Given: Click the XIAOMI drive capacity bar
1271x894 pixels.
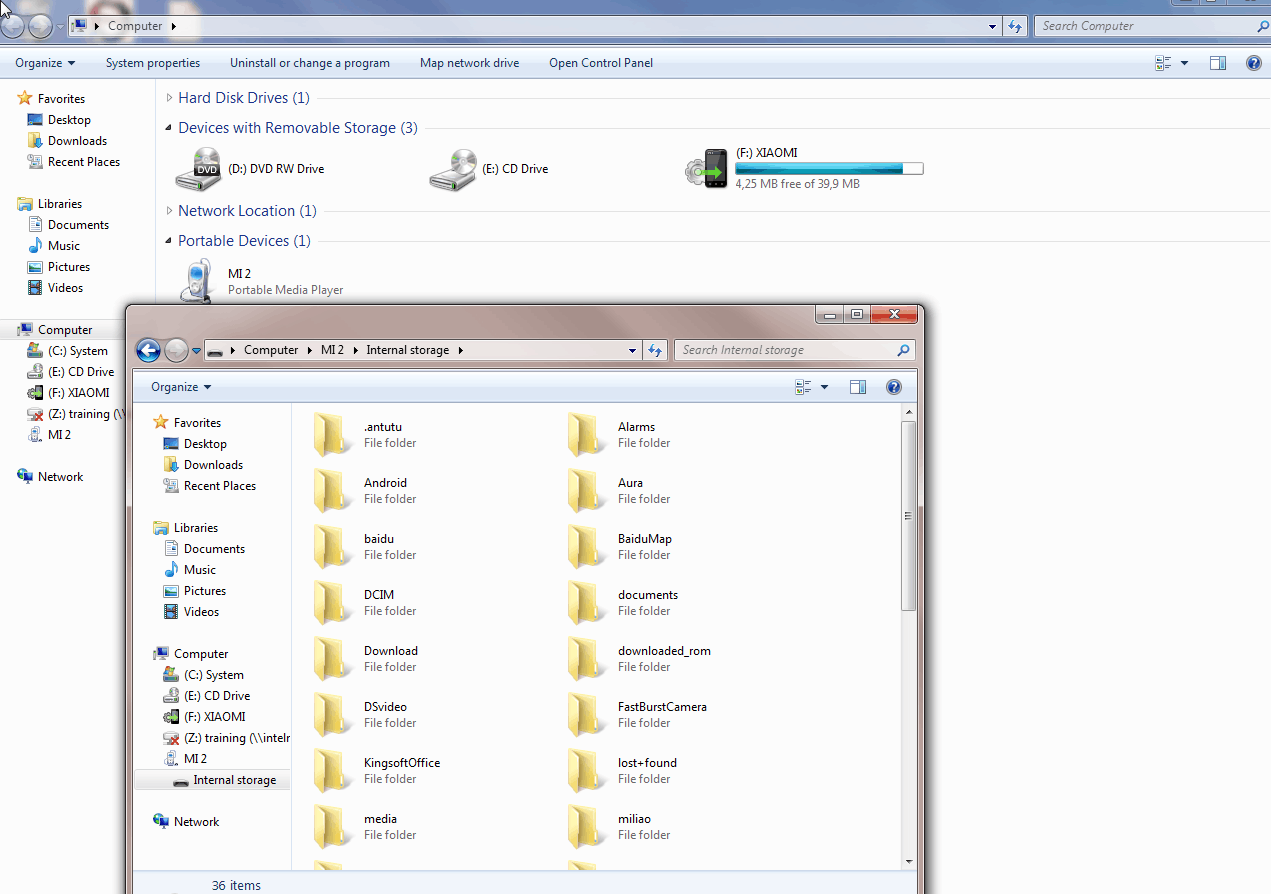Looking at the screenshot, I should point(829,169).
